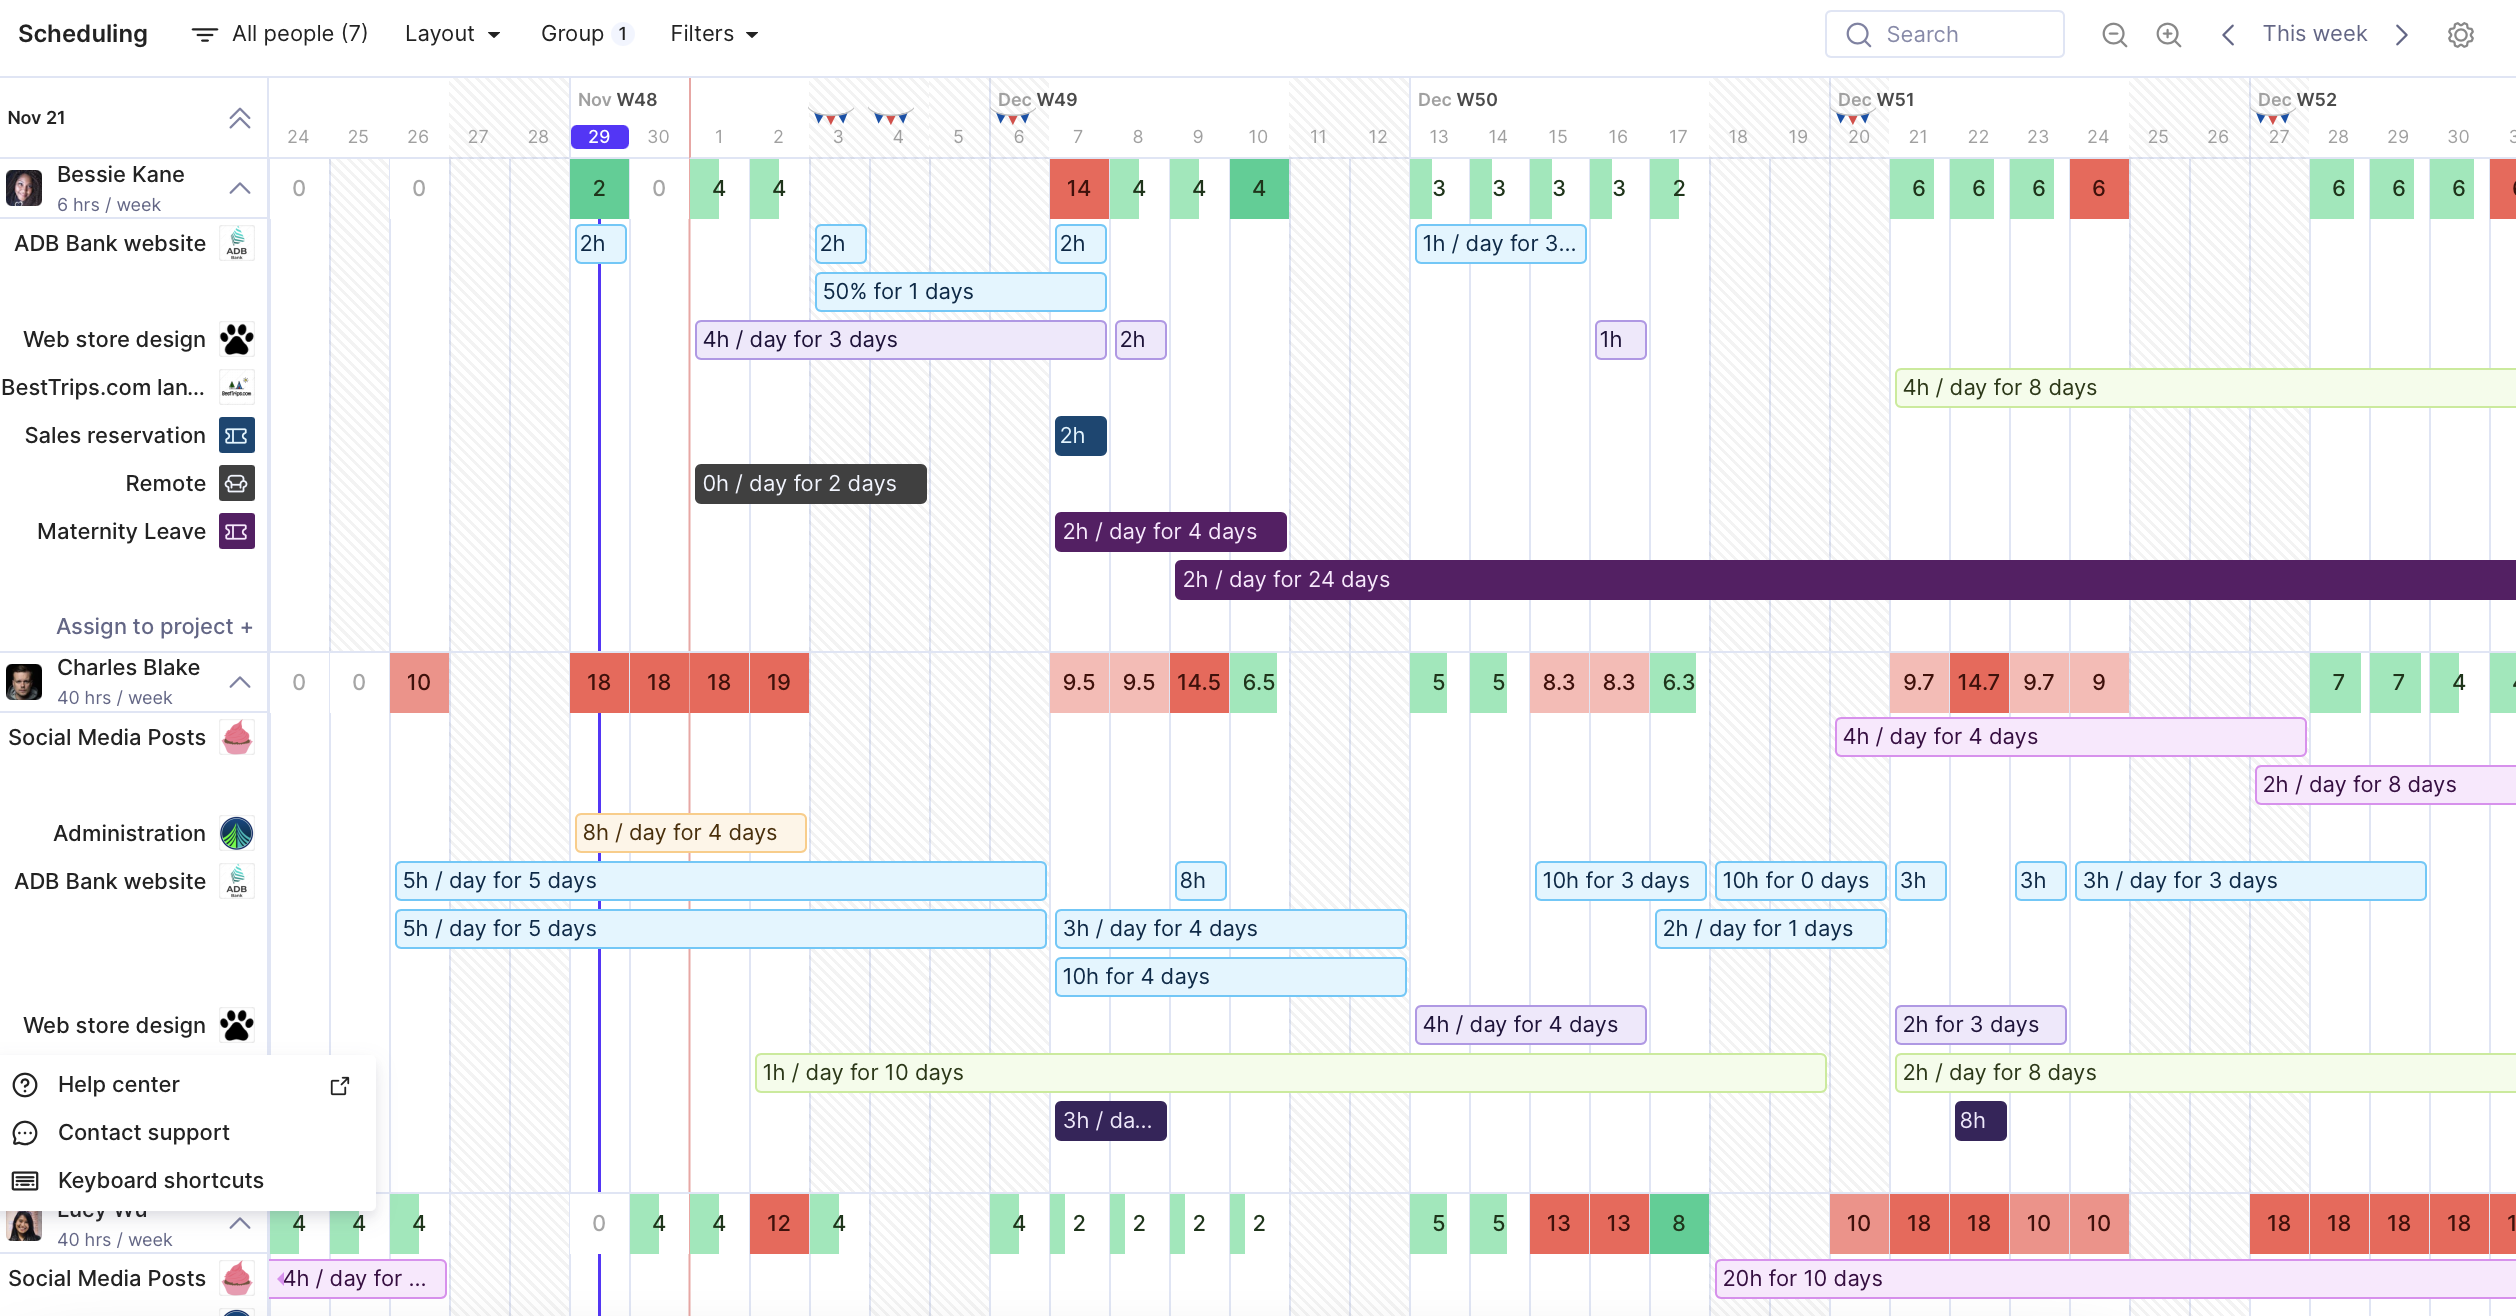Collapse Bessie Kane's project rows
Screen dimensions: 2516x1316
point(239,188)
